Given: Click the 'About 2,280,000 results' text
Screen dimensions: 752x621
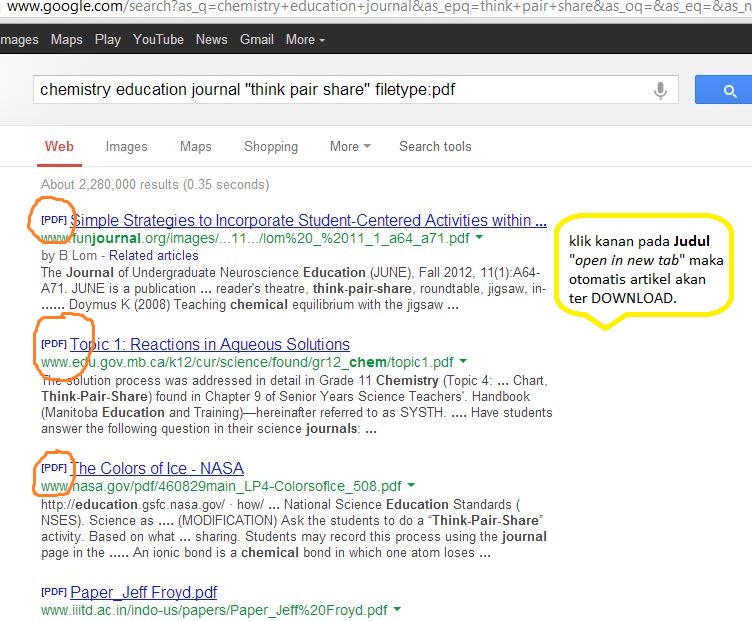Looking at the screenshot, I should tap(155, 185).
